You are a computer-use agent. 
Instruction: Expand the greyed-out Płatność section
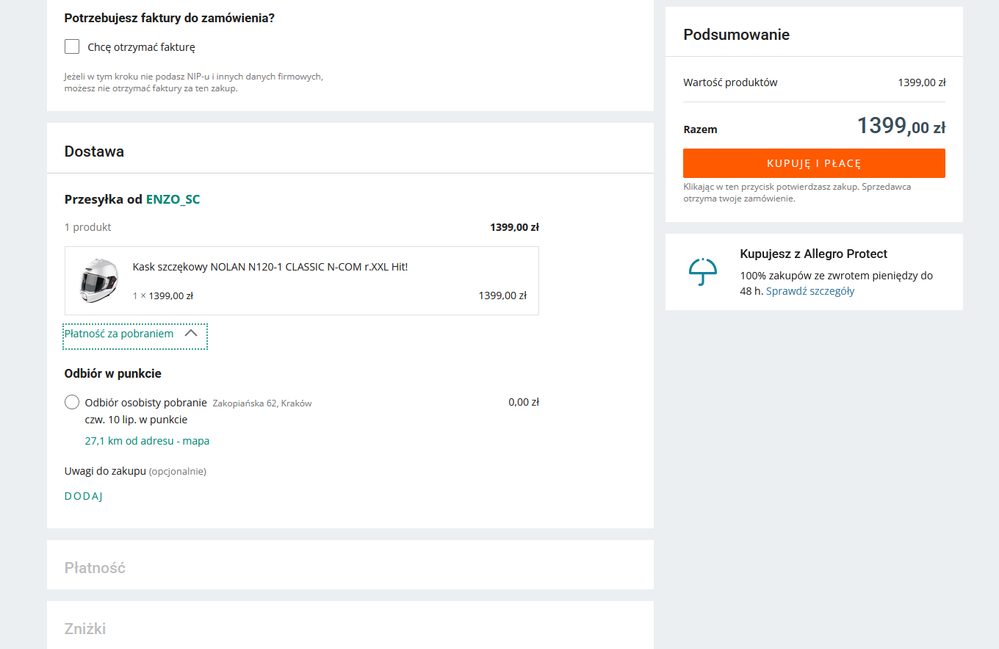click(95, 568)
